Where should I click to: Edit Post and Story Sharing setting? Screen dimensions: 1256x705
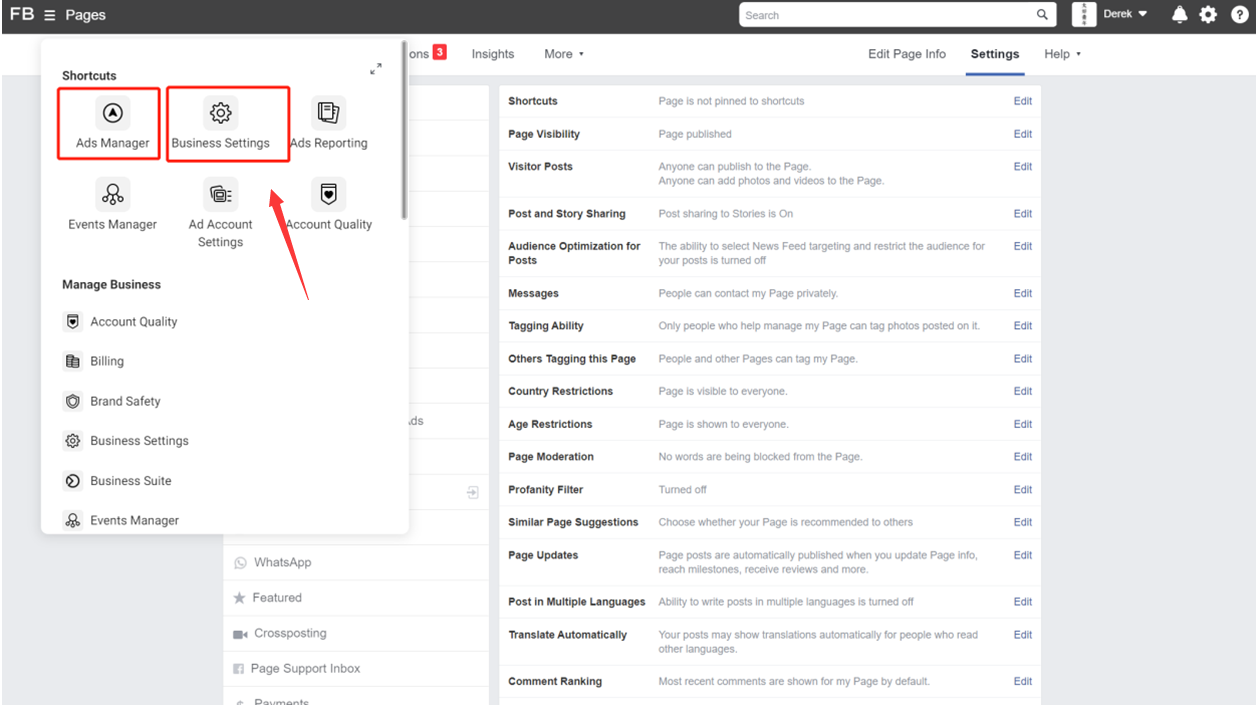click(1023, 214)
